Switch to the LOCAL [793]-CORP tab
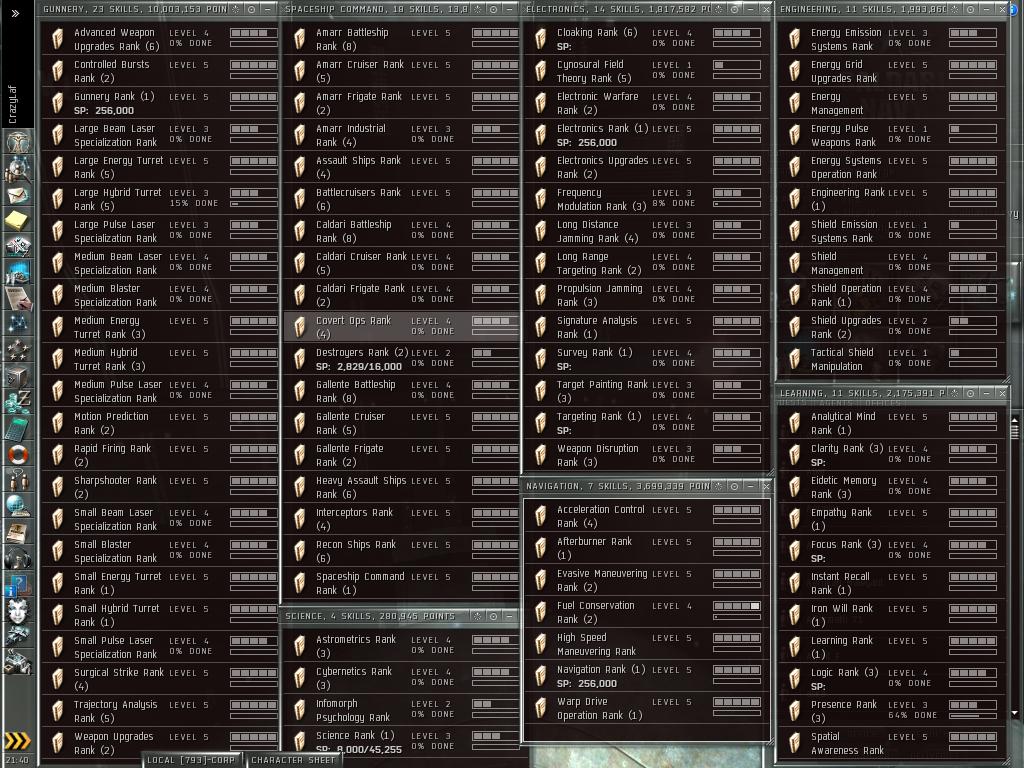Viewport: 1024px width, 768px height. (x=191, y=760)
